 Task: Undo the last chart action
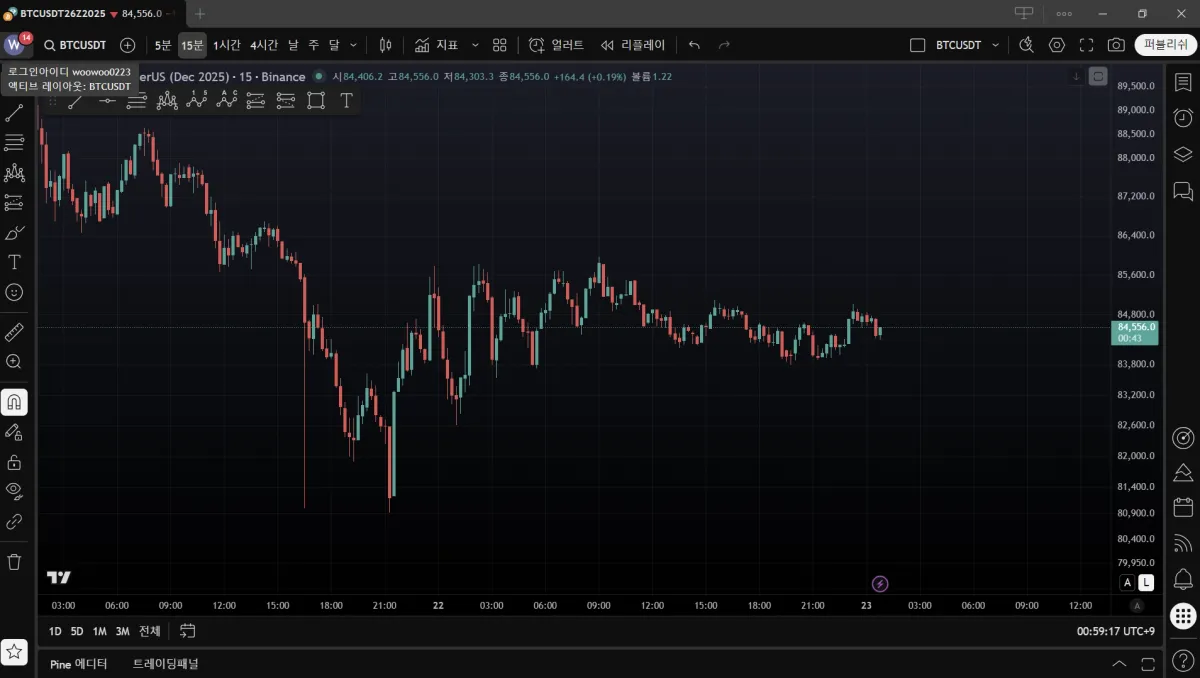click(x=694, y=45)
